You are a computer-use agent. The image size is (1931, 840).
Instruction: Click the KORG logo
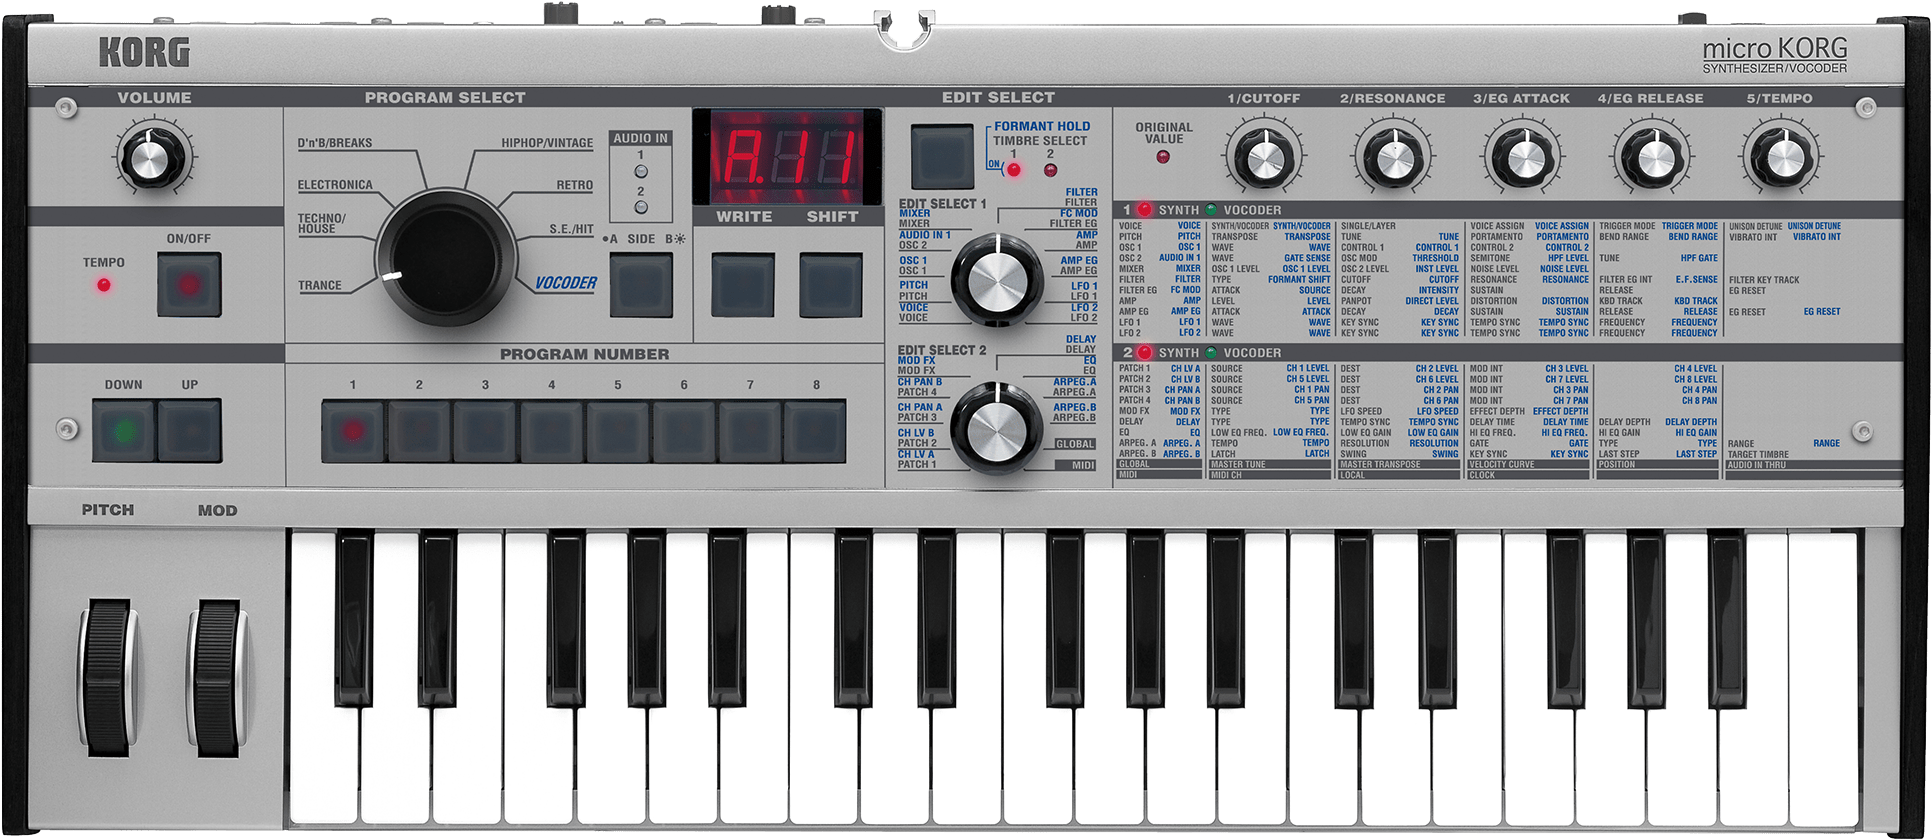(144, 52)
